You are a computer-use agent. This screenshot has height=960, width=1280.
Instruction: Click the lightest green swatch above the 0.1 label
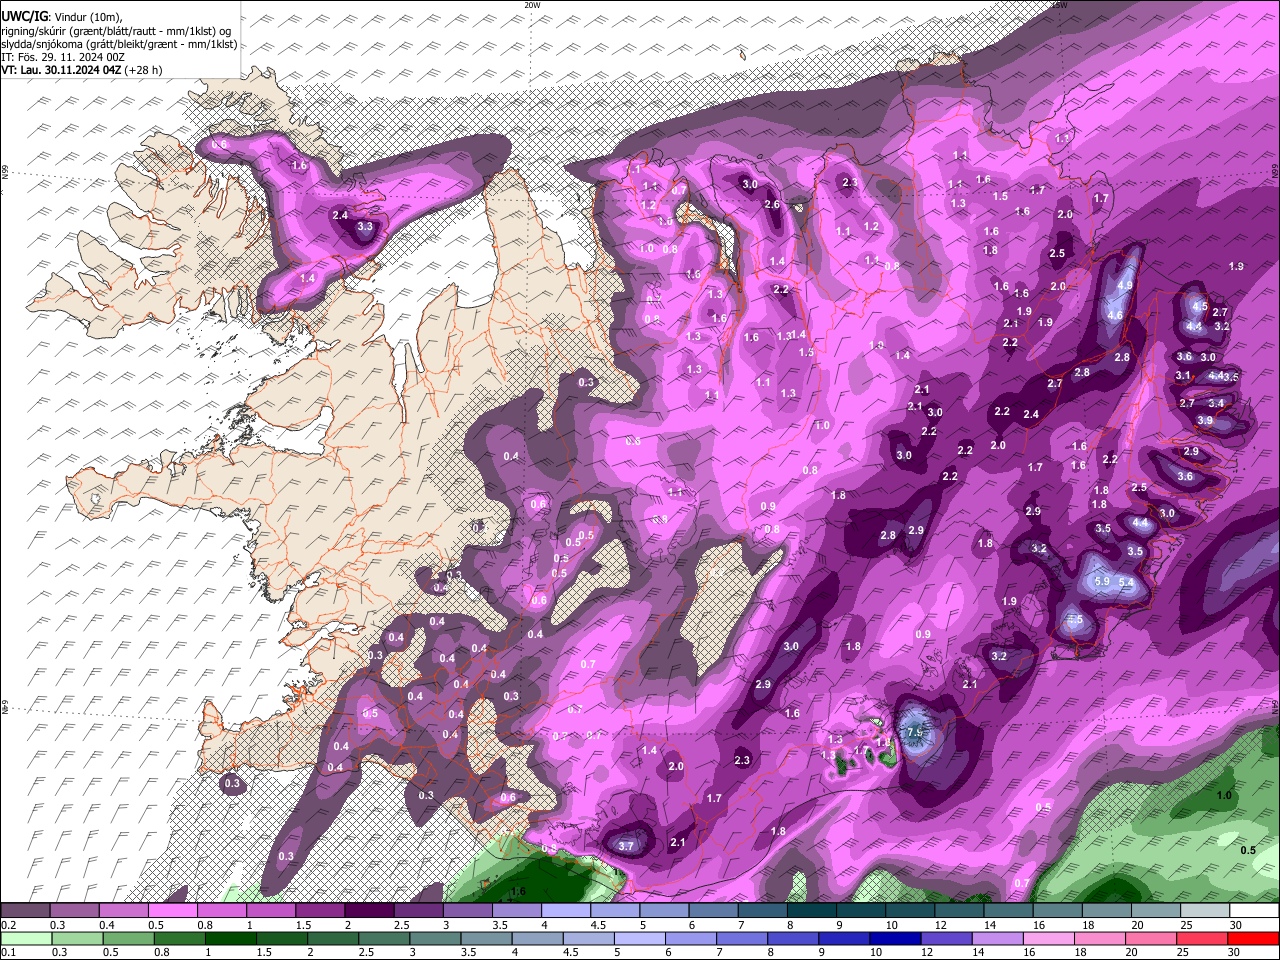[x=27, y=938]
